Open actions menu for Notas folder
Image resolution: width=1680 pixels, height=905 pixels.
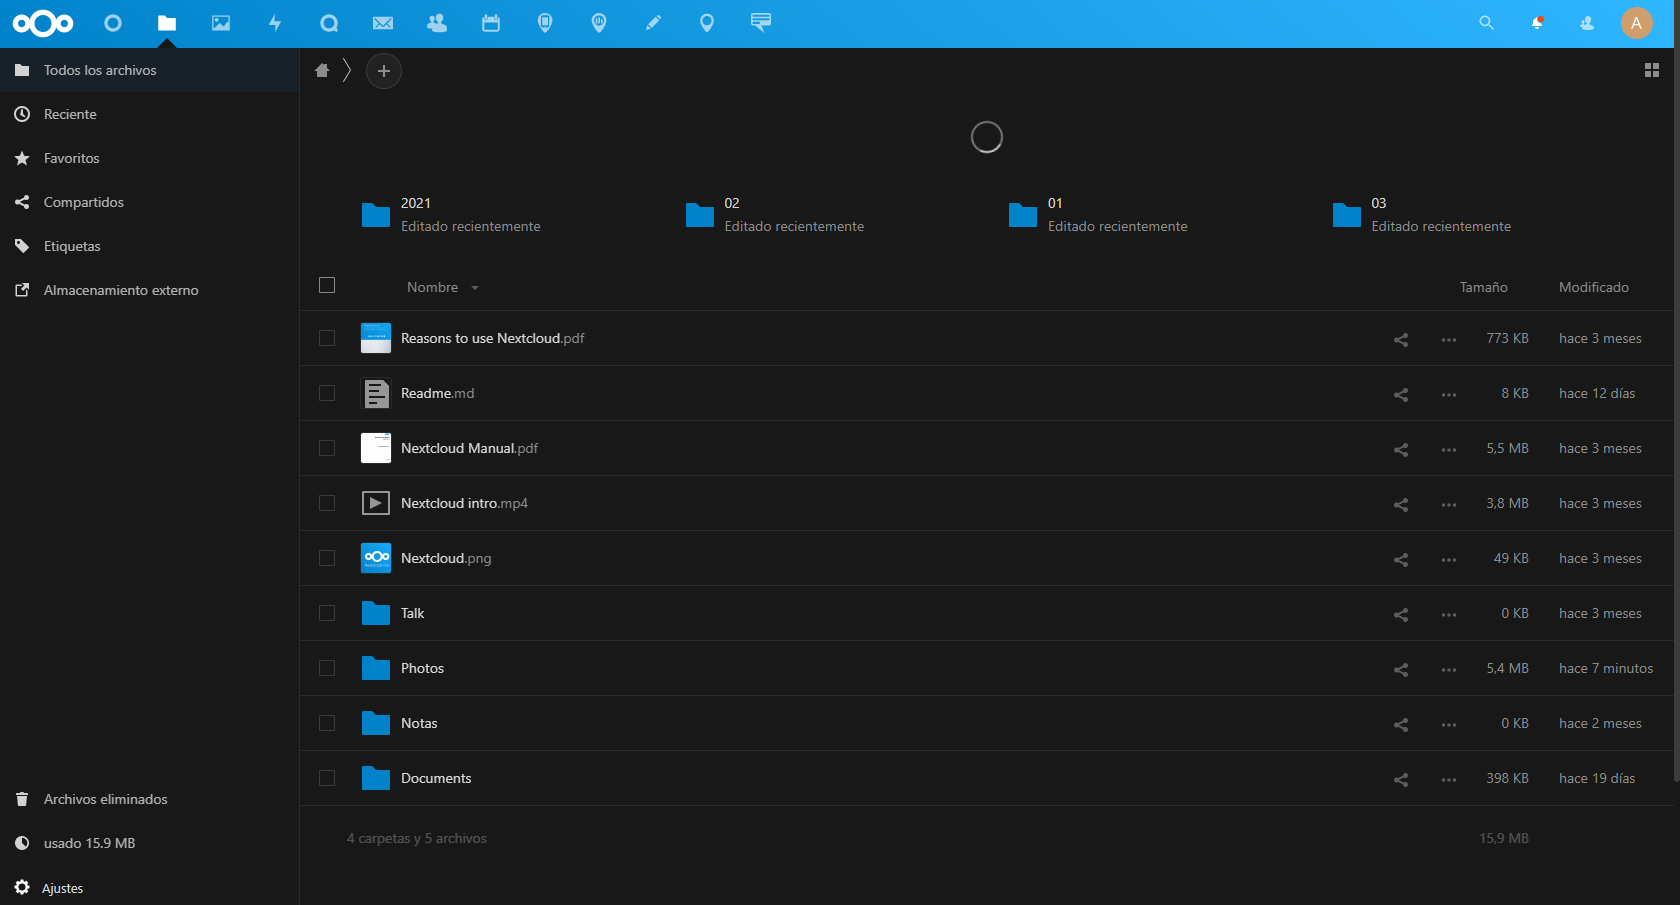1449,725
